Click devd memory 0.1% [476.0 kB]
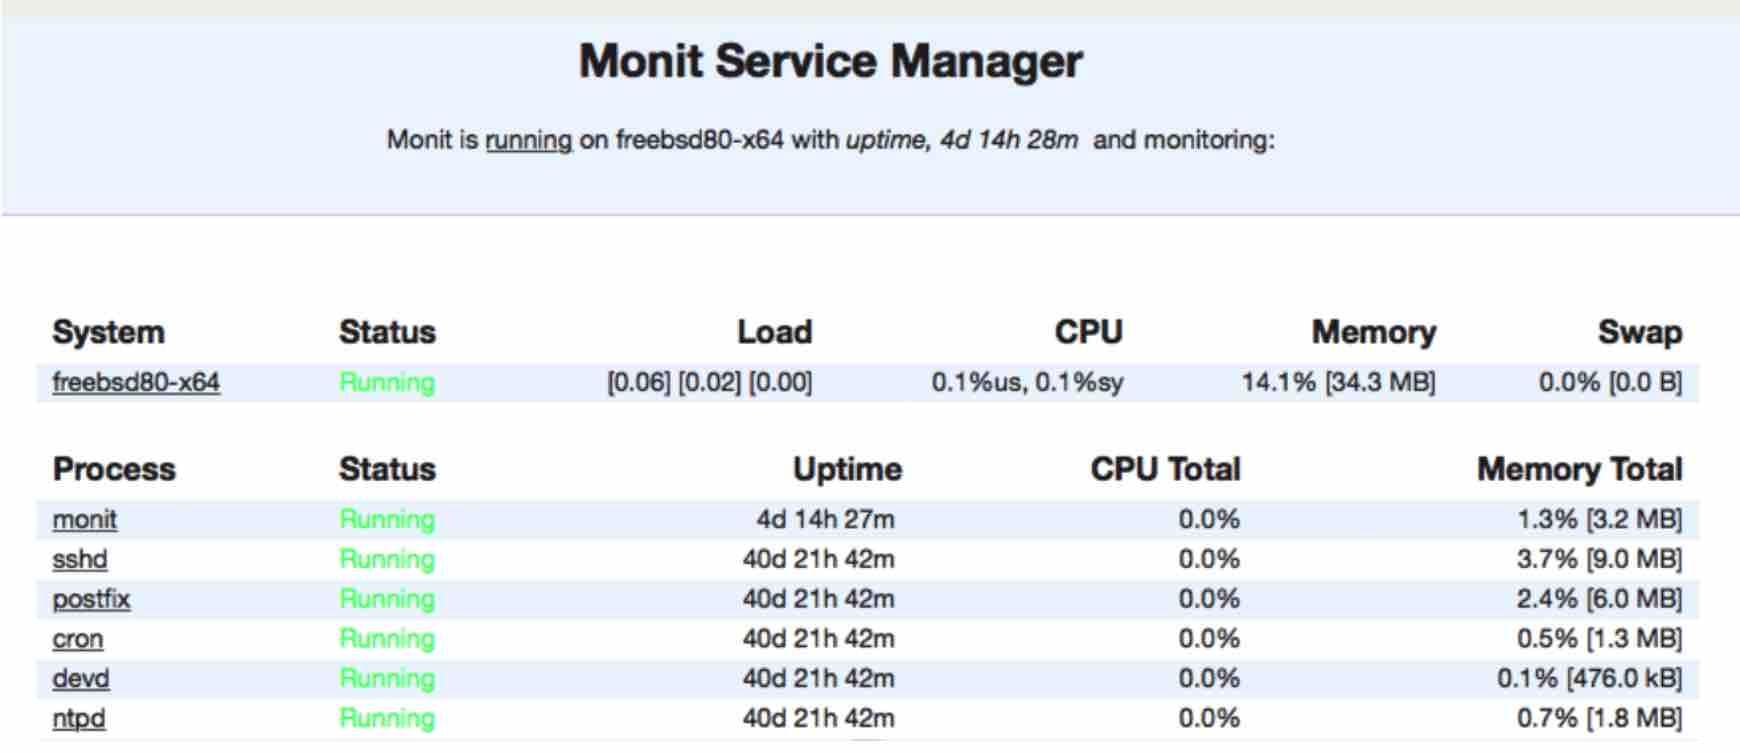Image resolution: width=1740 pixels, height=754 pixels. click(1589, 678)
